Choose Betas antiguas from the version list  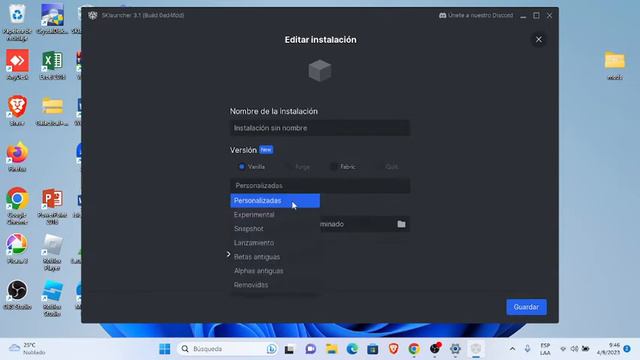[275, 257]
